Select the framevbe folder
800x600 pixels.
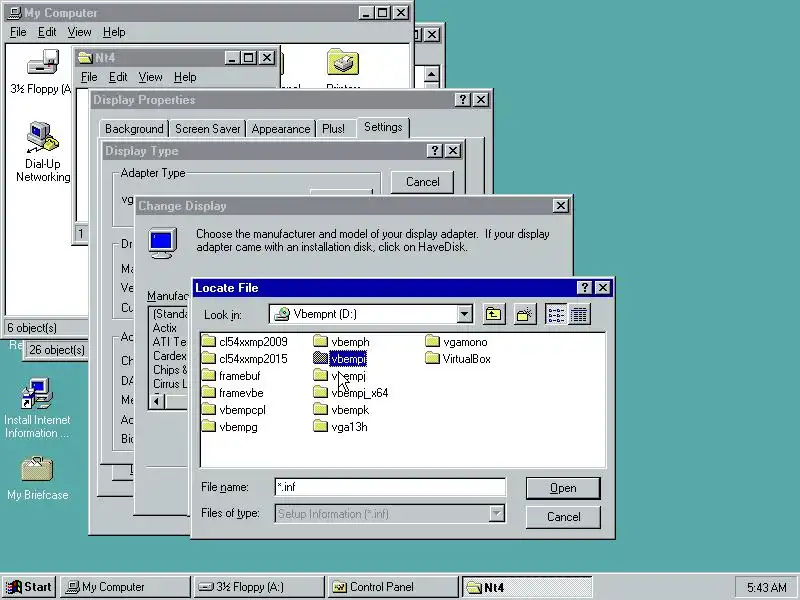[x=233, y=393]
